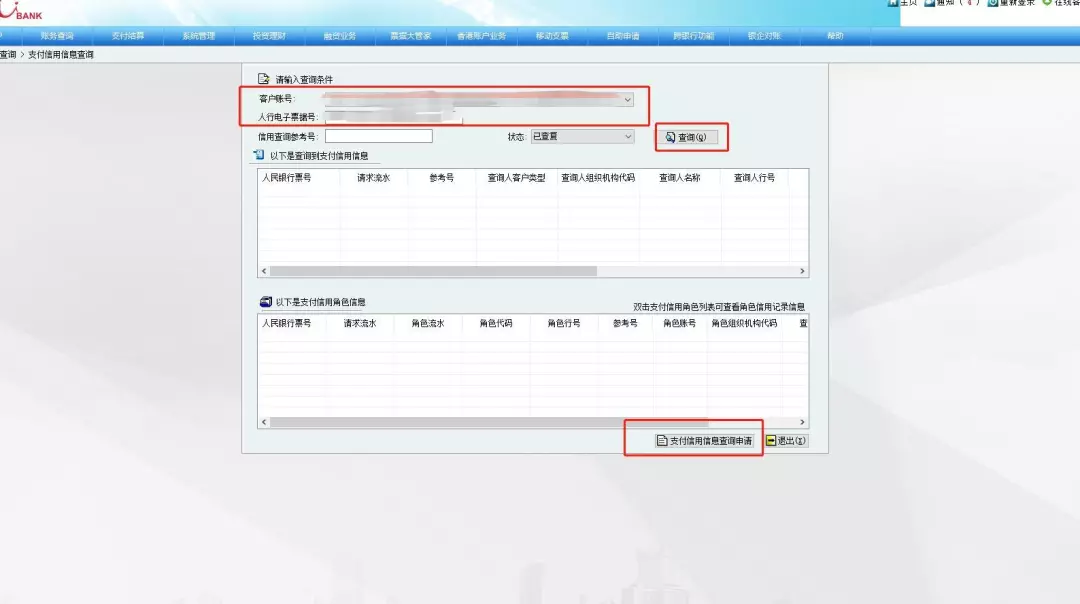The width and height of the screenshot is (1080, 604).
Task: Click the 查询人名称 column header
Action: click(679, 178)
